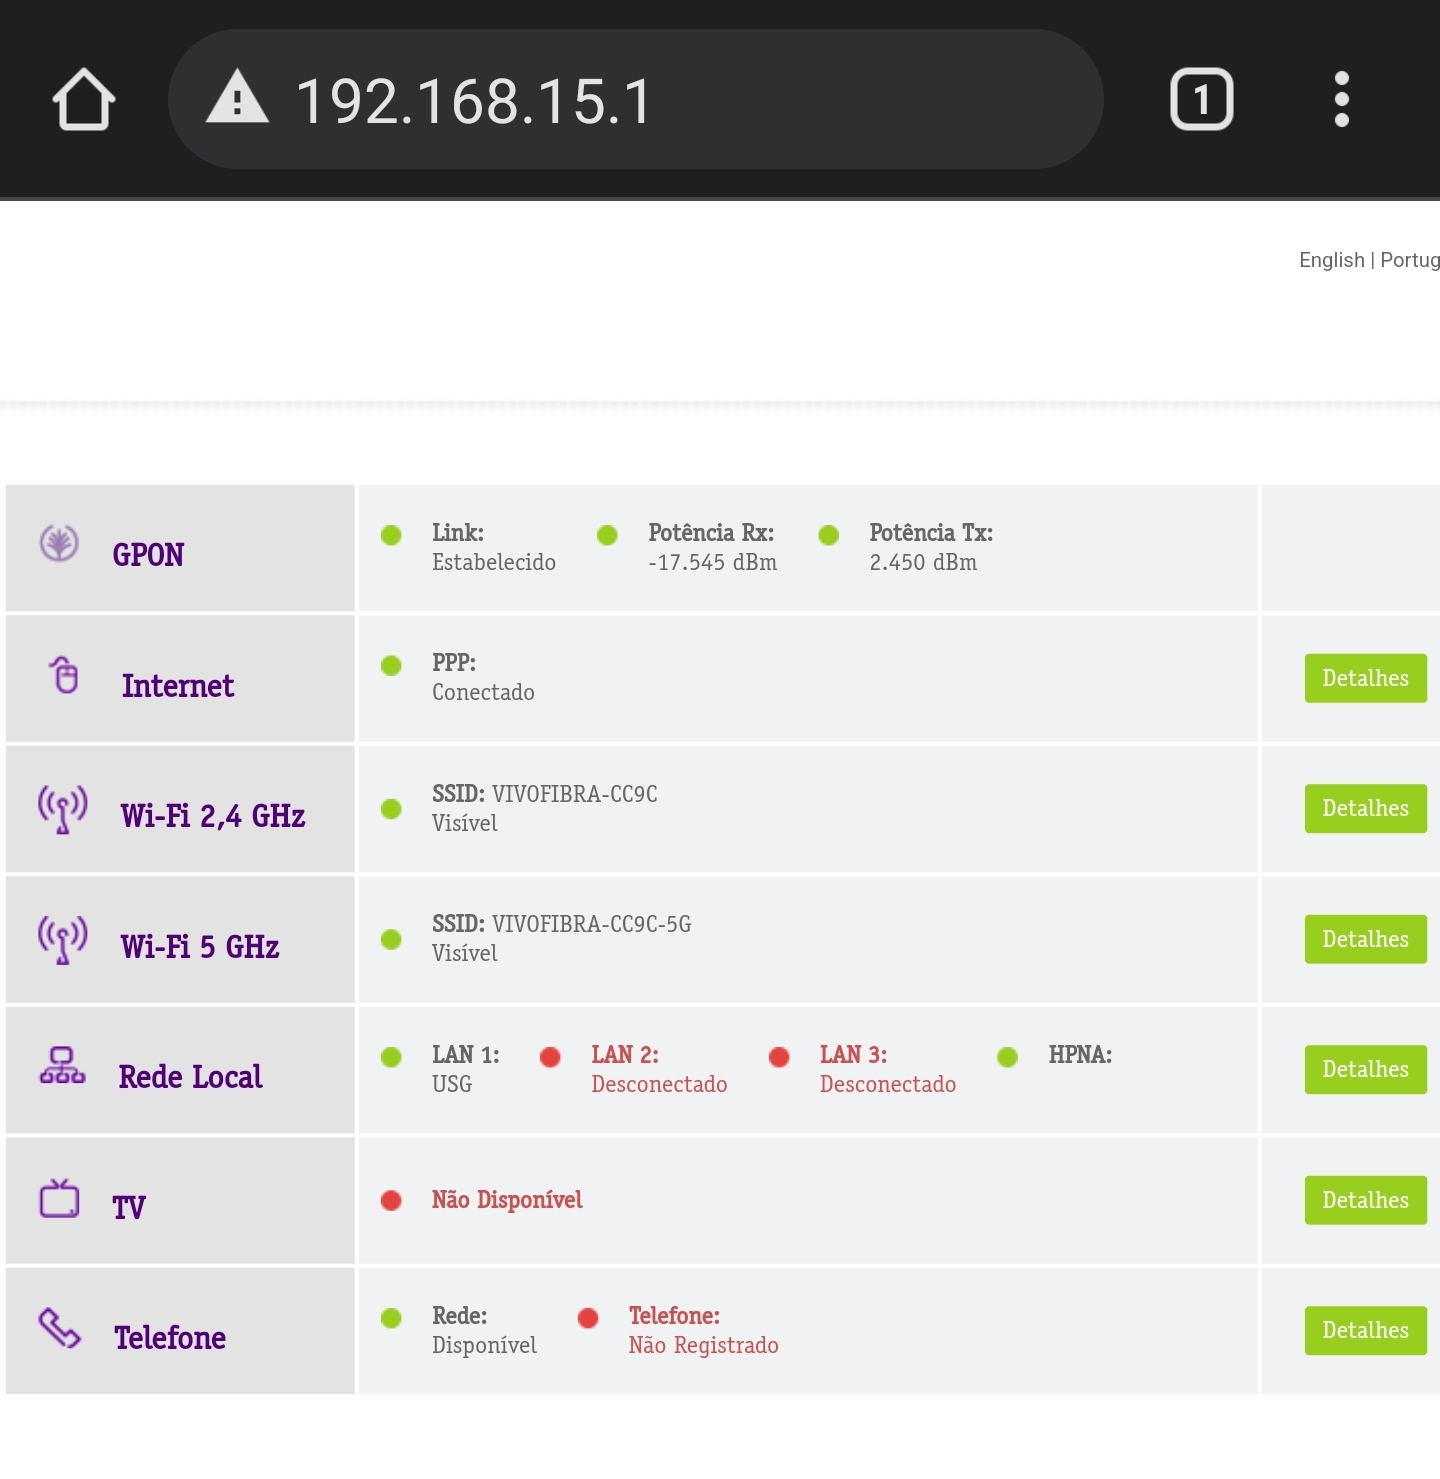Select the Internet section label
This screenshot has height=1479, width=1440.
pos(178,686)
